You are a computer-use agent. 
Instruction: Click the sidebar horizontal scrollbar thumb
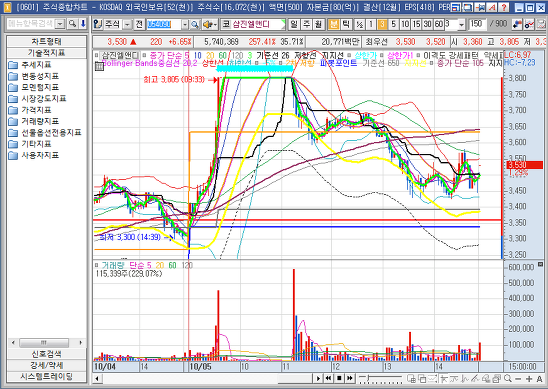point(44,343)
